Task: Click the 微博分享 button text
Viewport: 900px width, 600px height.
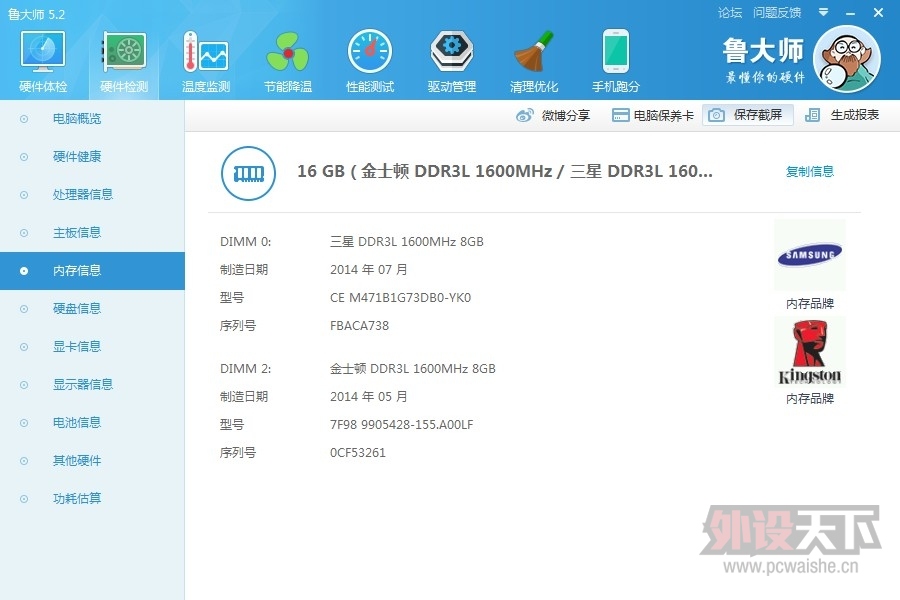Action: [x=566, y=115]
